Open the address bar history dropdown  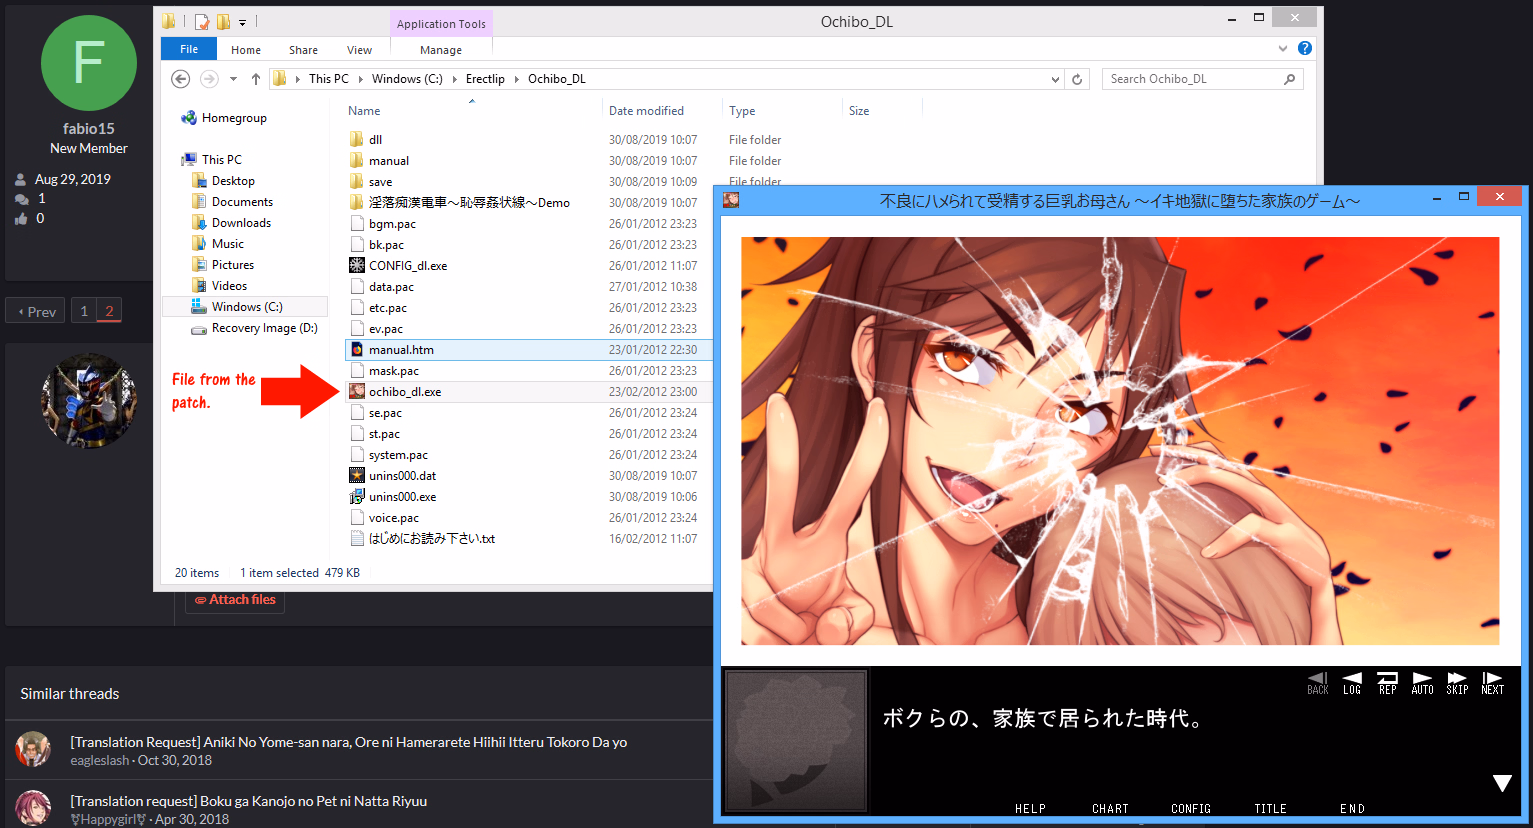tap(1054, 79)
